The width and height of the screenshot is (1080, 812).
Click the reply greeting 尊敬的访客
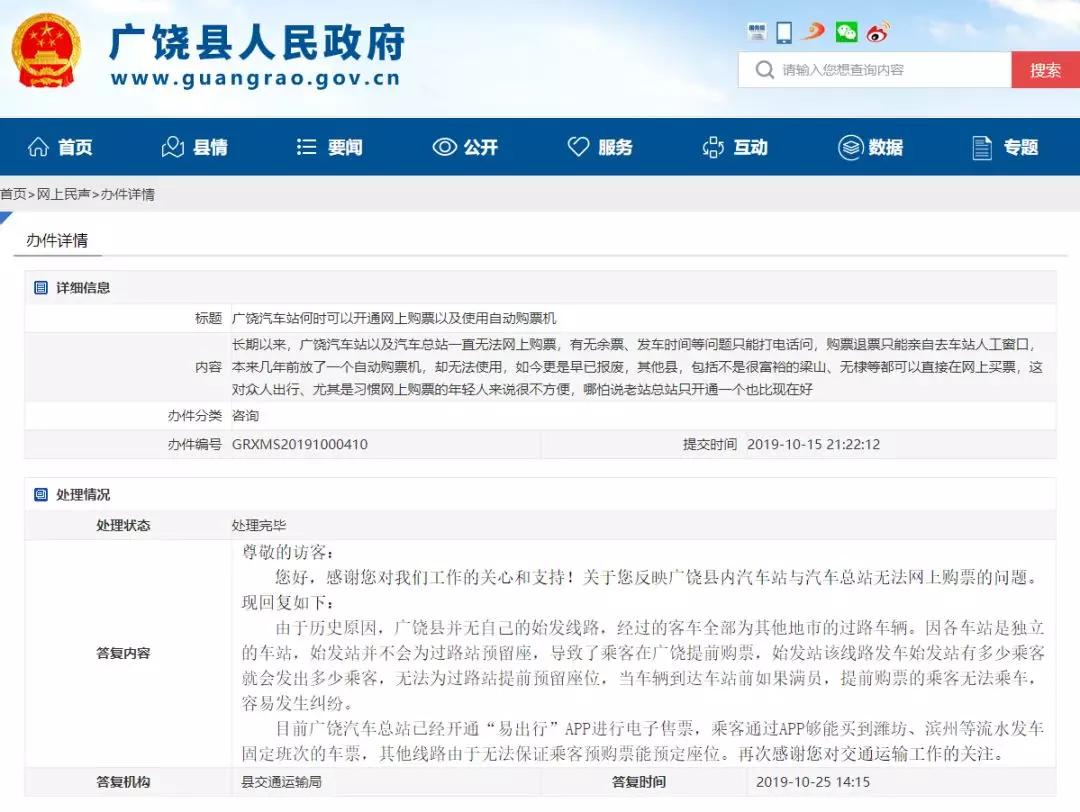[x=288, y=552]
